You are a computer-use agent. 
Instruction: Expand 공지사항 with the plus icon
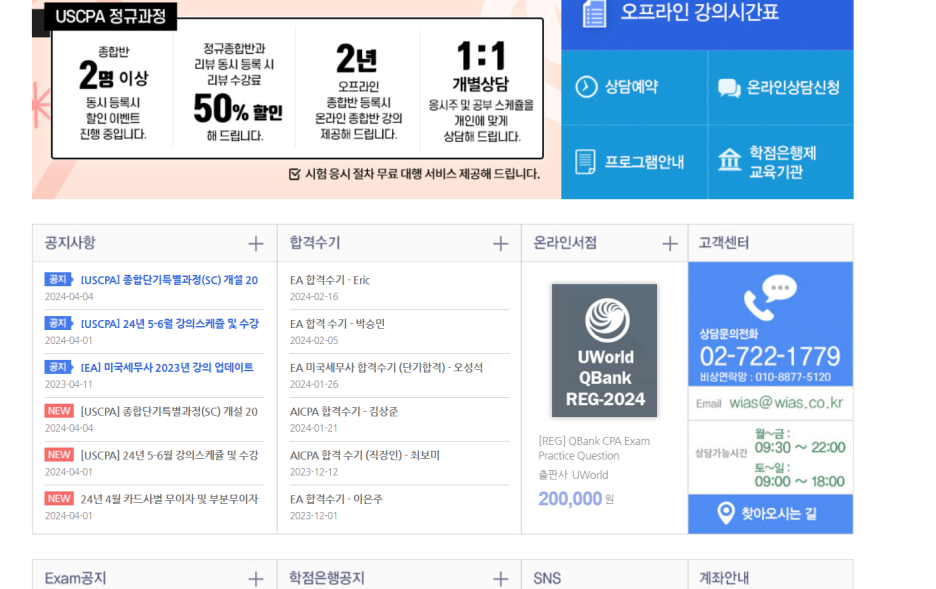point(255,243)
